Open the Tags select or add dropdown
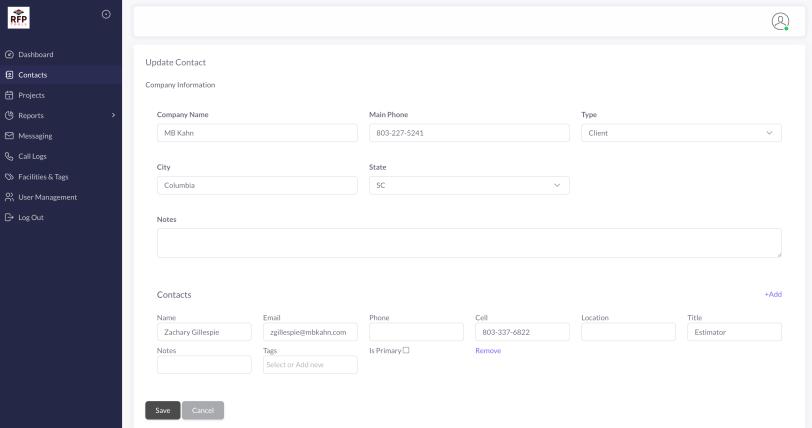The height and width of the screenshot is (428, 812). click(x=310, y=365)
